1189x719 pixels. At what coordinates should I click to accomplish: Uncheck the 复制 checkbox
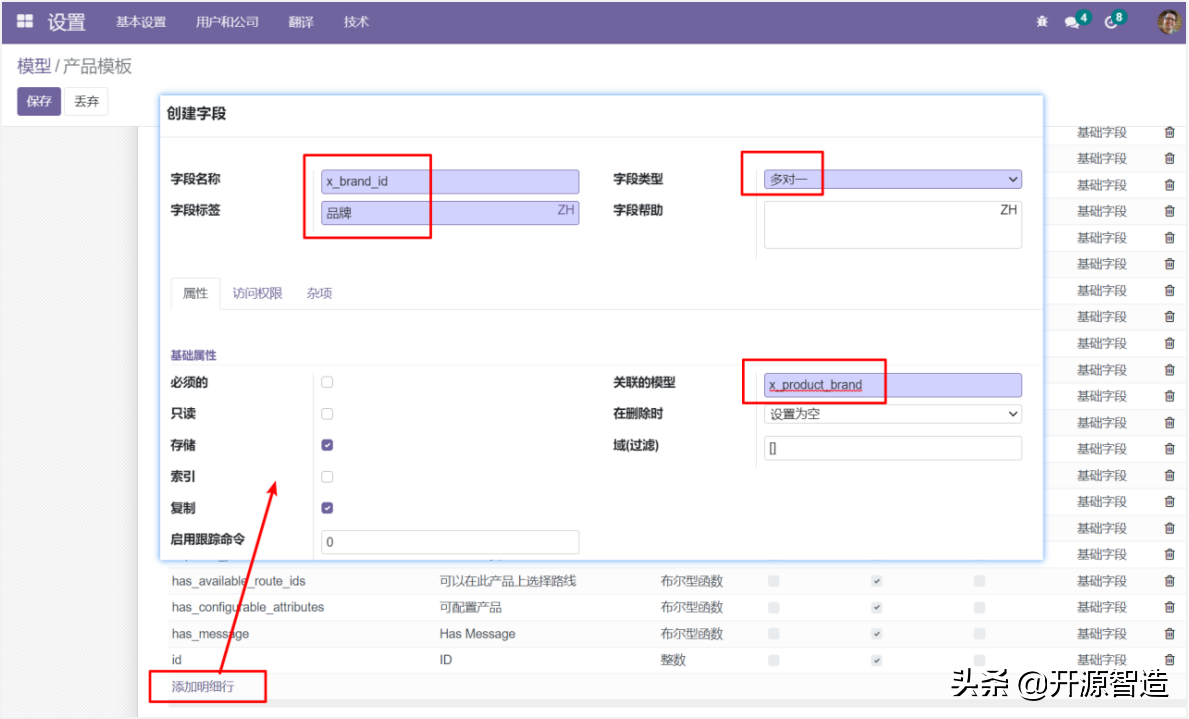click(327, 508)
